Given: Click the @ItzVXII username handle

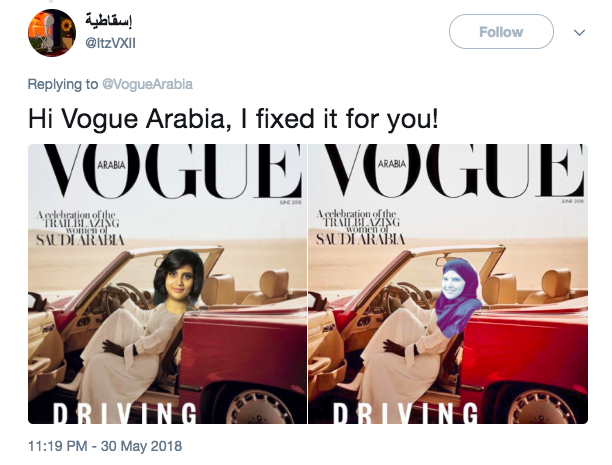Looking at the screenshot, I should [110, 43].
